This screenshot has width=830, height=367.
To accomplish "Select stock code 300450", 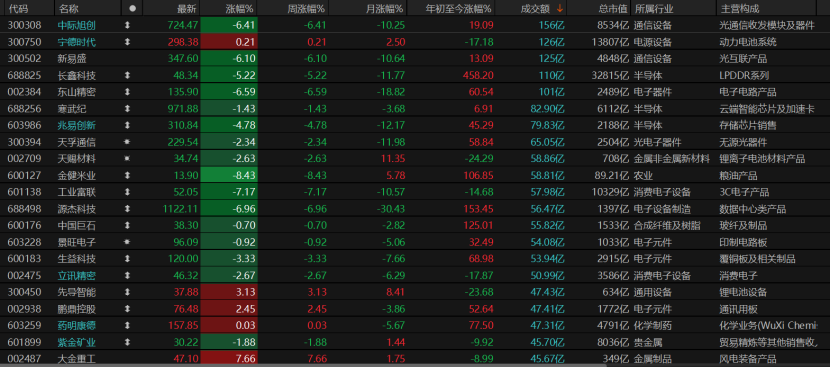I will (23, 292).
